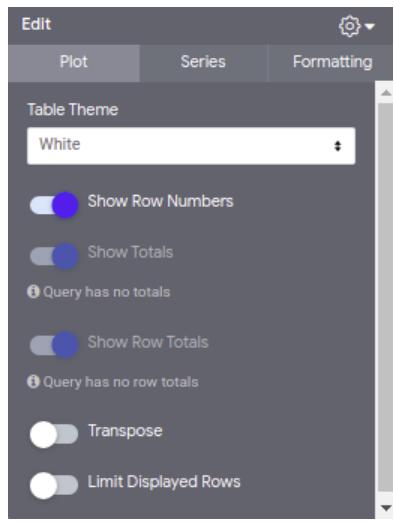Toggle the Show Totals switch
Viewport: 394px width, 532px height.
[54, 256]
